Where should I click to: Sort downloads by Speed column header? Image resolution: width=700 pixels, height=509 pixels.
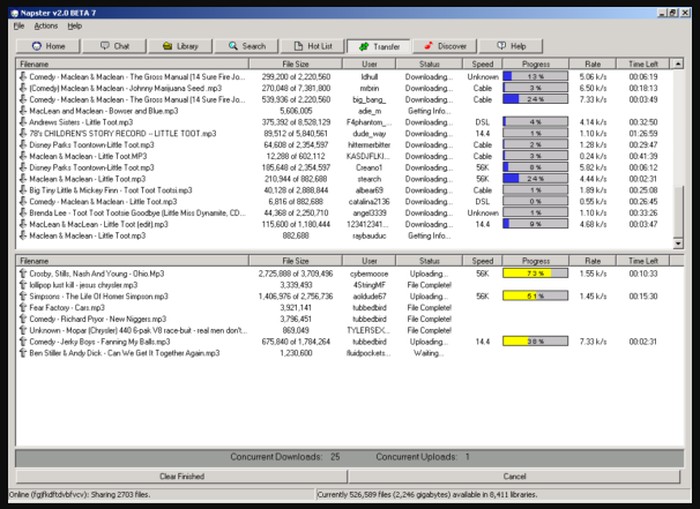[482, 64]
